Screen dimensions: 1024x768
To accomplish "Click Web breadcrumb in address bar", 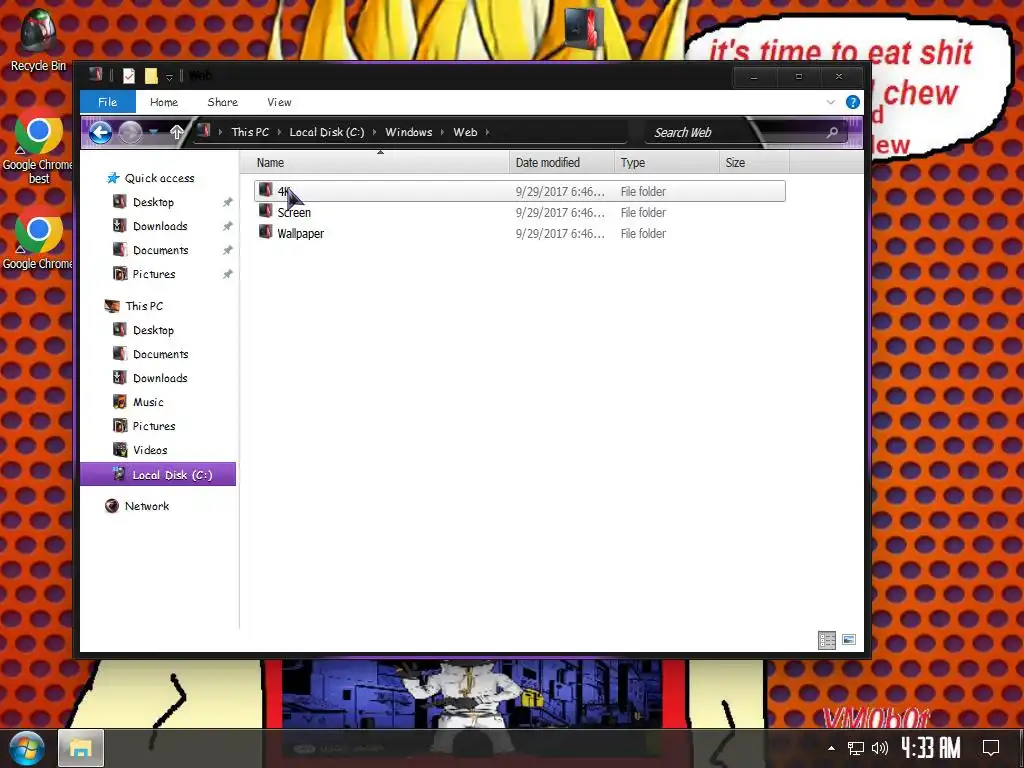I will 465,132.
